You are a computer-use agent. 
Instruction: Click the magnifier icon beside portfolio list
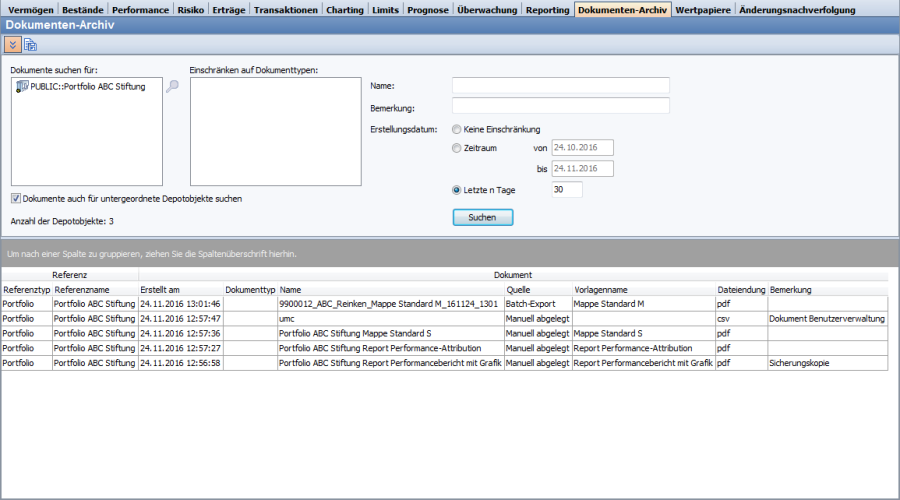(x=172, y=87)
